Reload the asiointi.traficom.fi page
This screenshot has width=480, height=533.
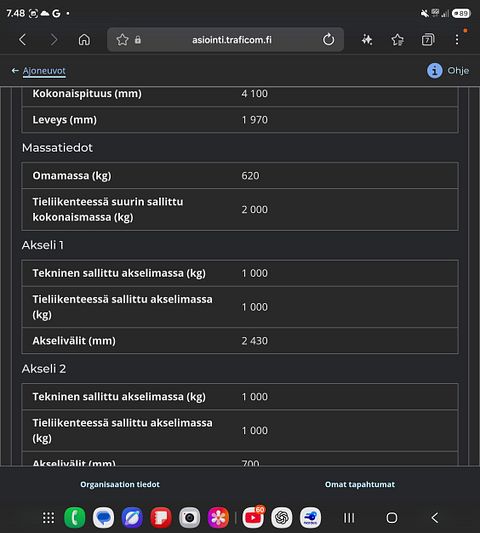point(328,40)
